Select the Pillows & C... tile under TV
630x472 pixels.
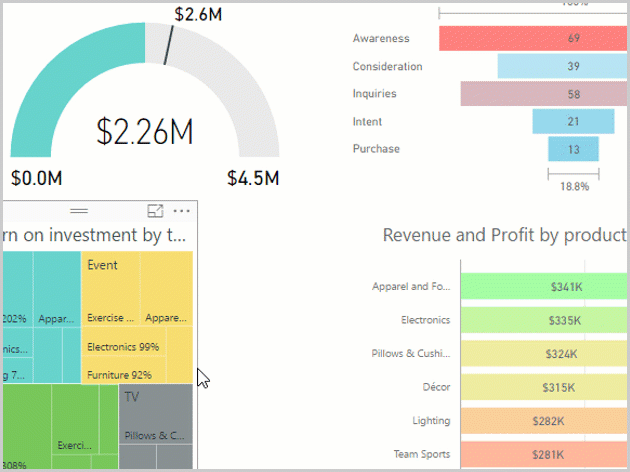(155, 436)
